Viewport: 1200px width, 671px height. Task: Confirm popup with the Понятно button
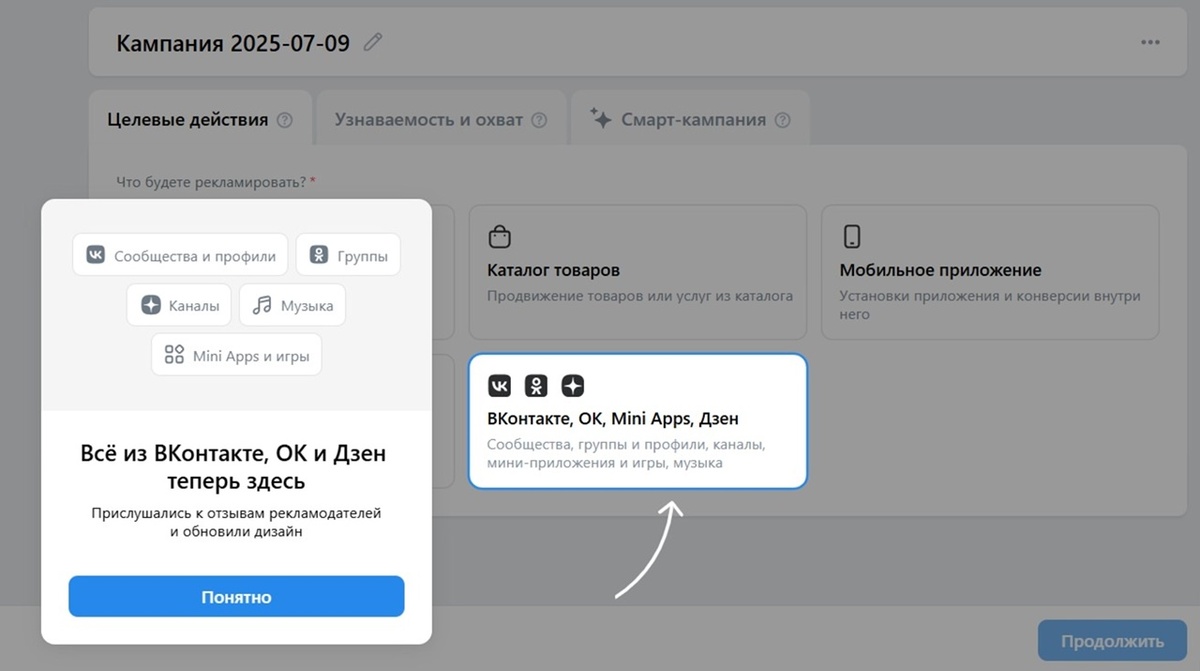(x=236, y=597)
